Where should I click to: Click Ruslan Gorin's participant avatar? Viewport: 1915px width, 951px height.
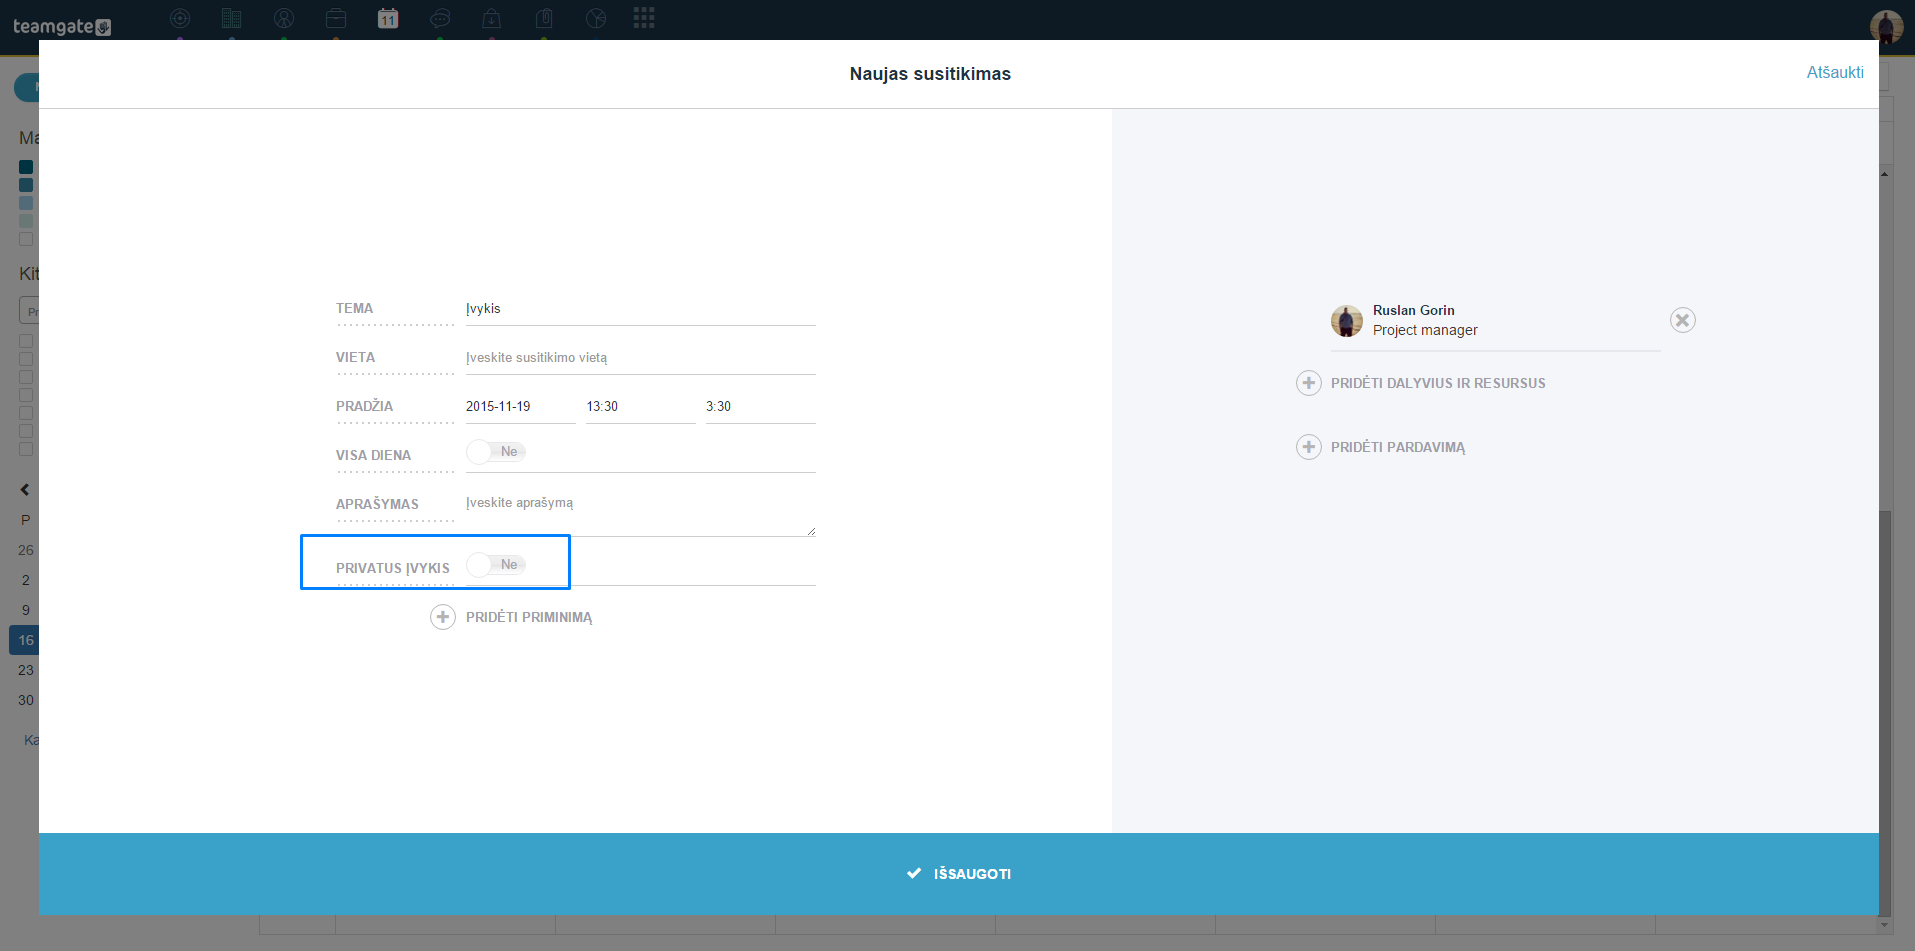tap(1347, 321)
